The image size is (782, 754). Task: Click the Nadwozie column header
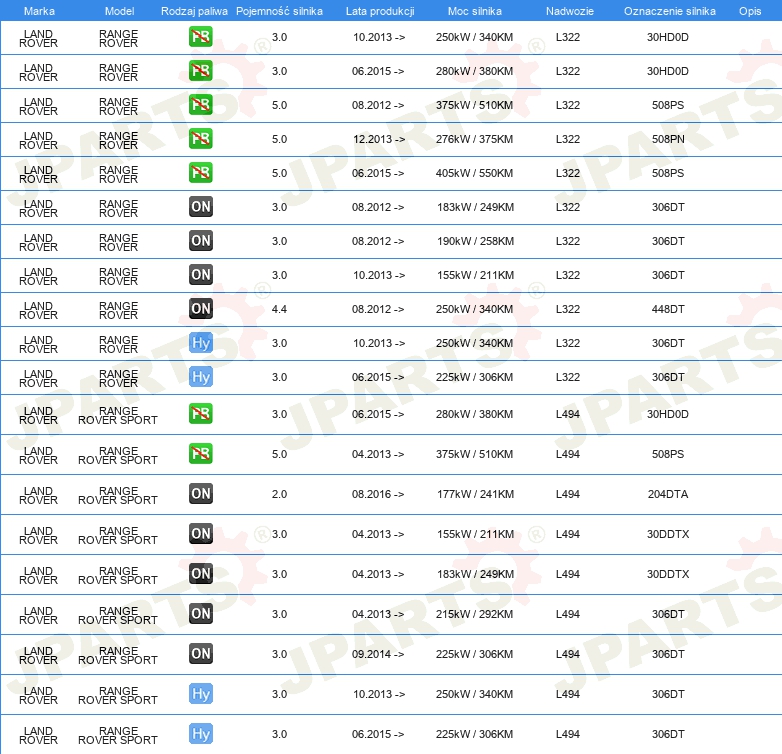pos(570,11)
